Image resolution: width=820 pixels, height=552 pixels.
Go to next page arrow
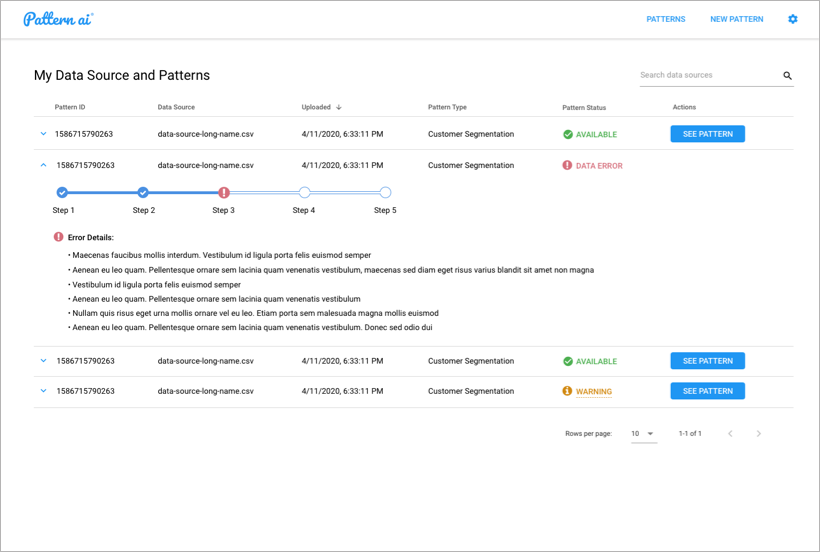[759, 434]
